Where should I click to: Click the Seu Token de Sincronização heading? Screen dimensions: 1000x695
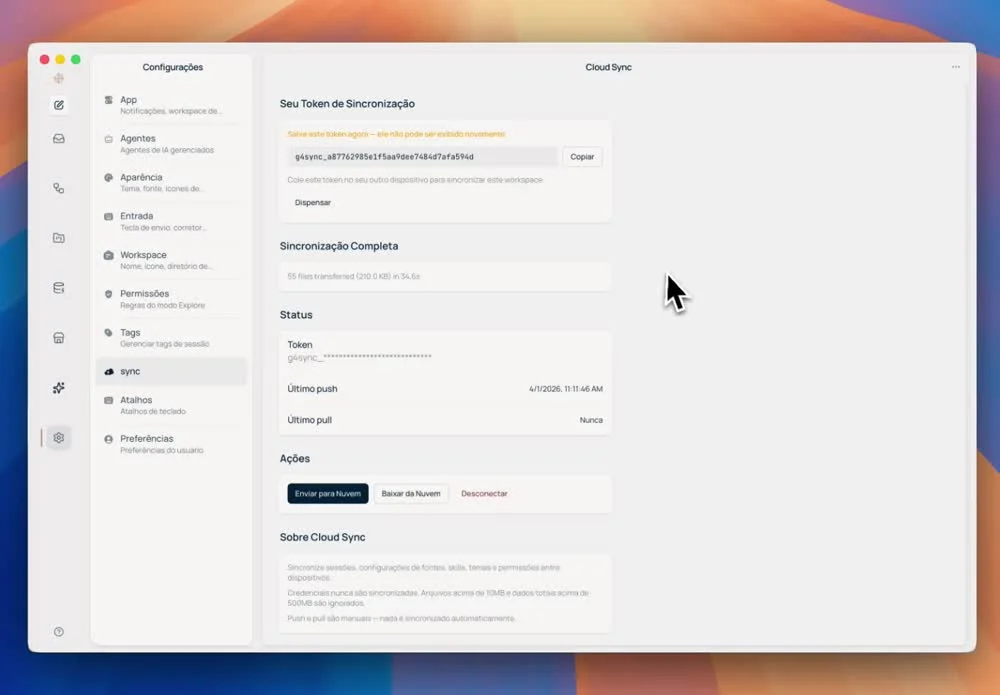point(347,104)
